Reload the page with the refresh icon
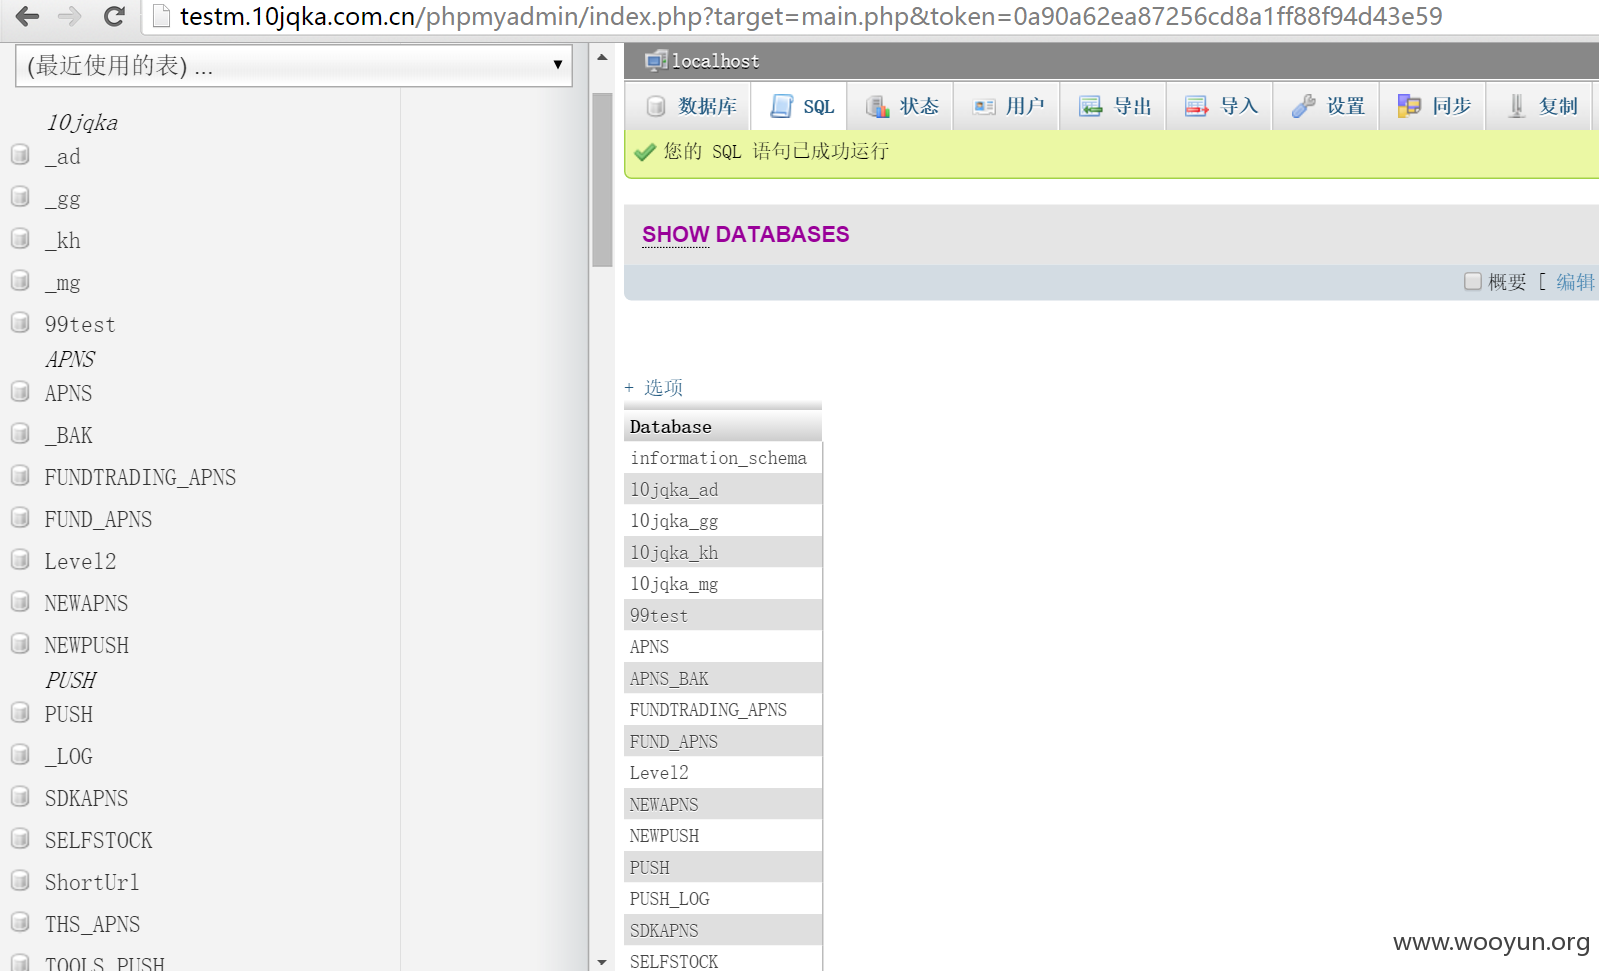 coord(114,16)
